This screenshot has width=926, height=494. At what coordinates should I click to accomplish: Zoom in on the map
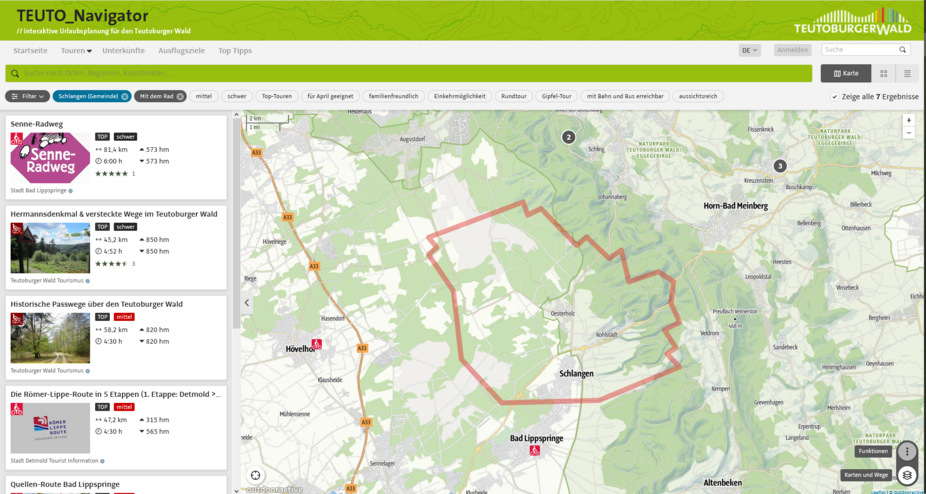(x=908, y=120)
